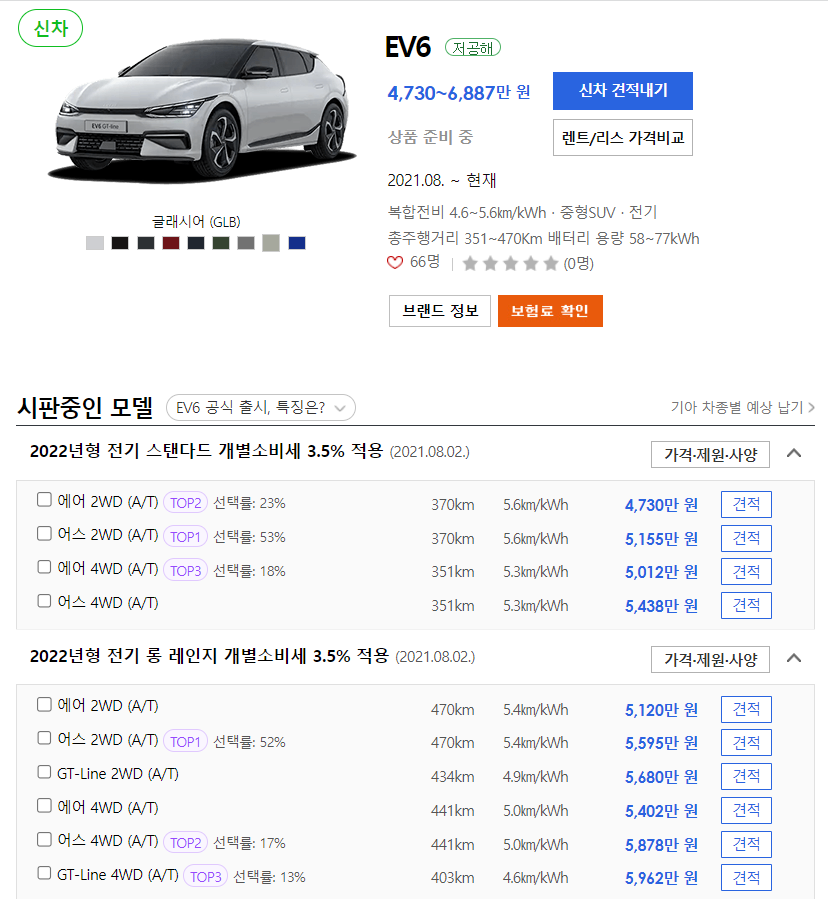Screen dimensions: 828x899
Task: Click the heart like icon
Action: pyautogui.click(x=395, y=263)
